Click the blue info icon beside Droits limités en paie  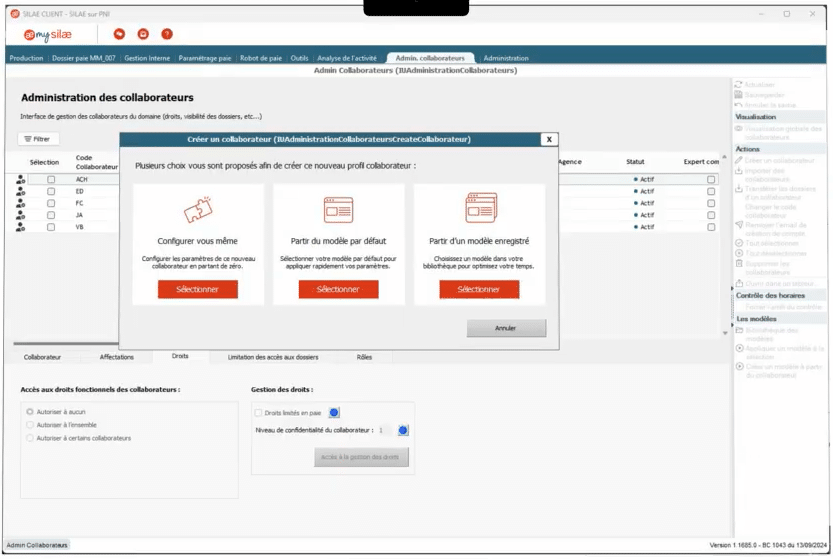[x=334, y=412]
